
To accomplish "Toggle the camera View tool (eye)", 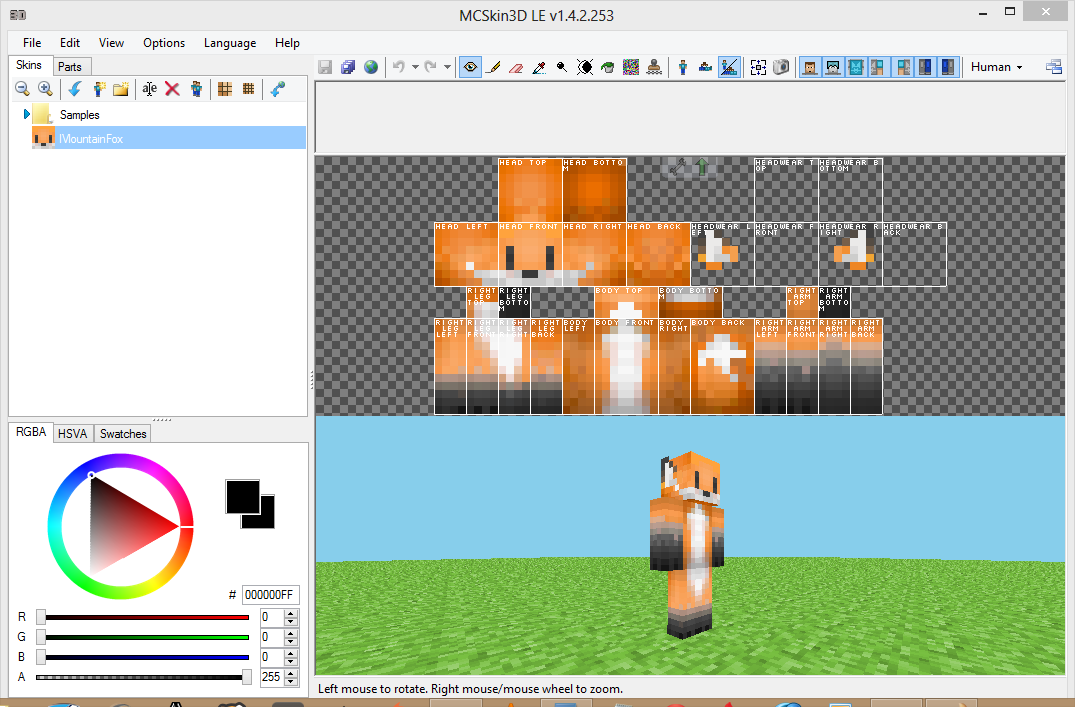I will pyautogui.click(x=469, y=67).
